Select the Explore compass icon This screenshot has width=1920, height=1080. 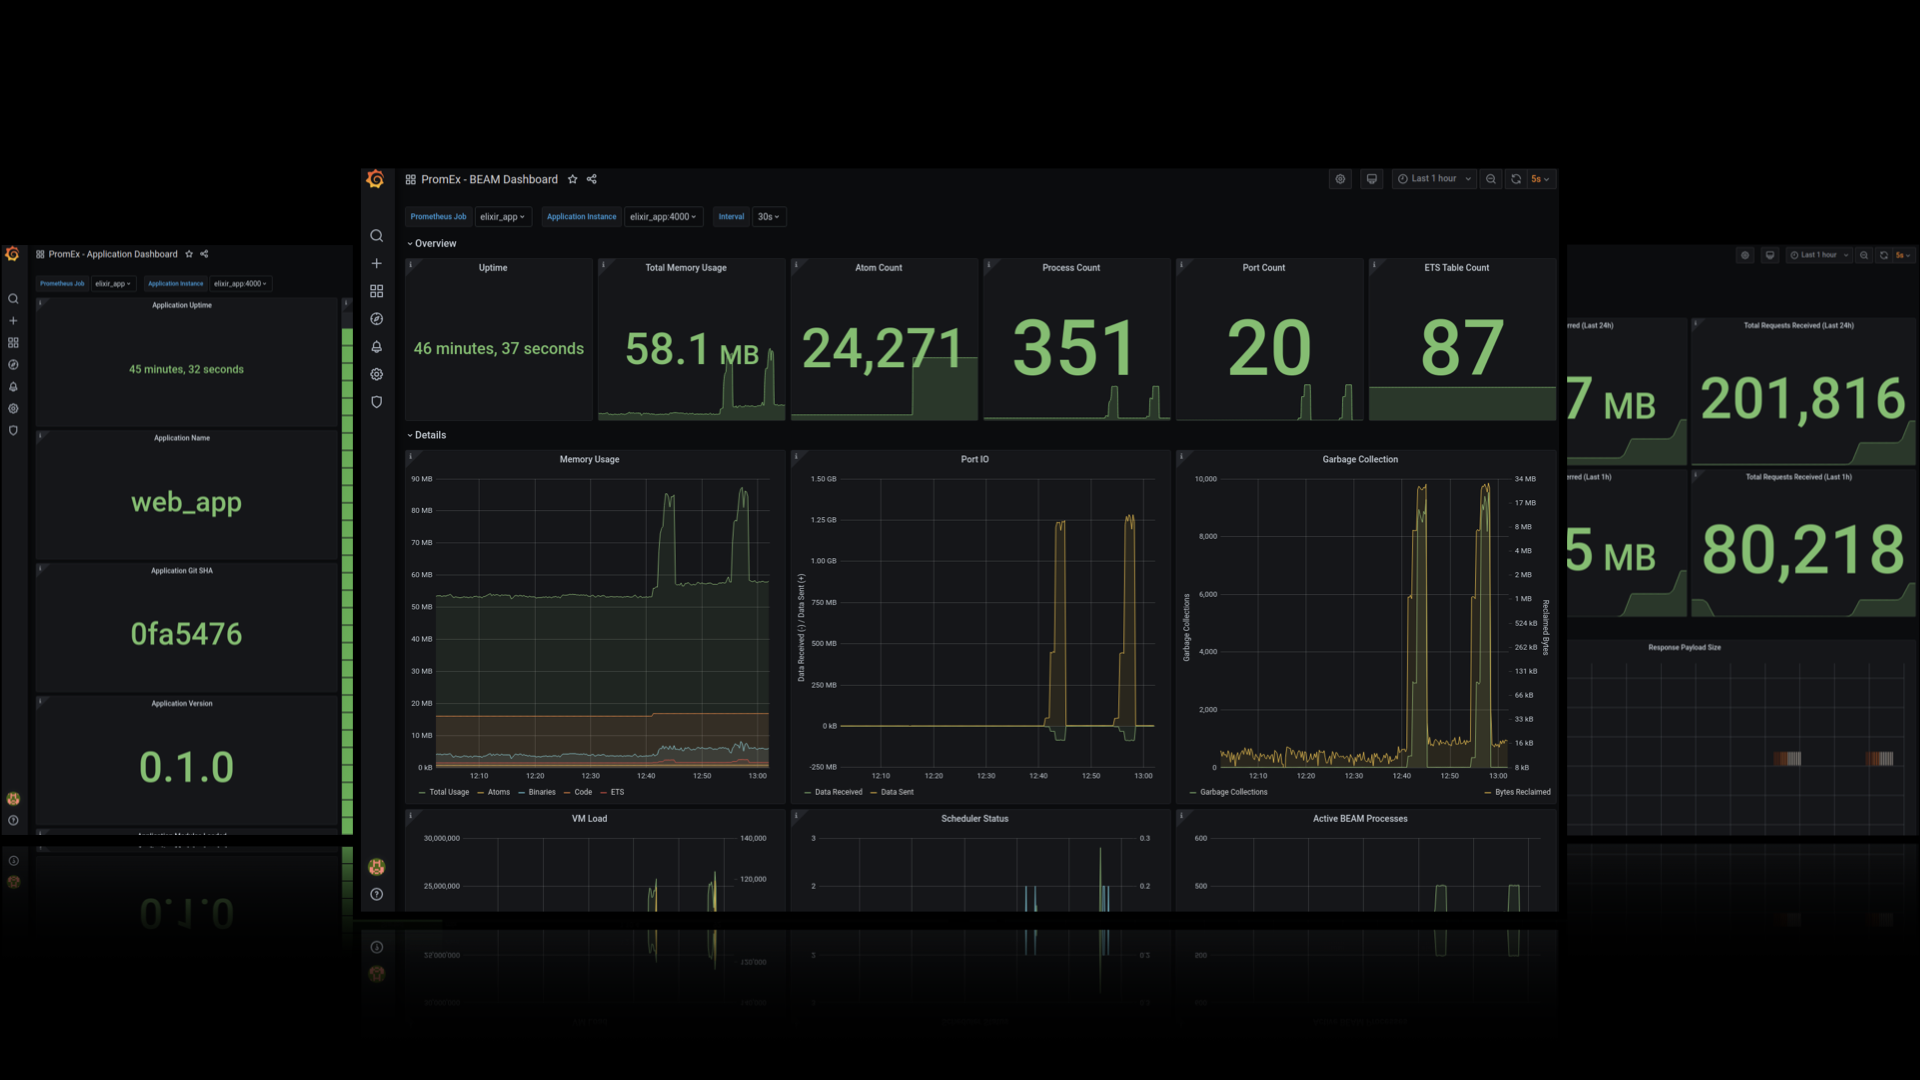(376, 318)
